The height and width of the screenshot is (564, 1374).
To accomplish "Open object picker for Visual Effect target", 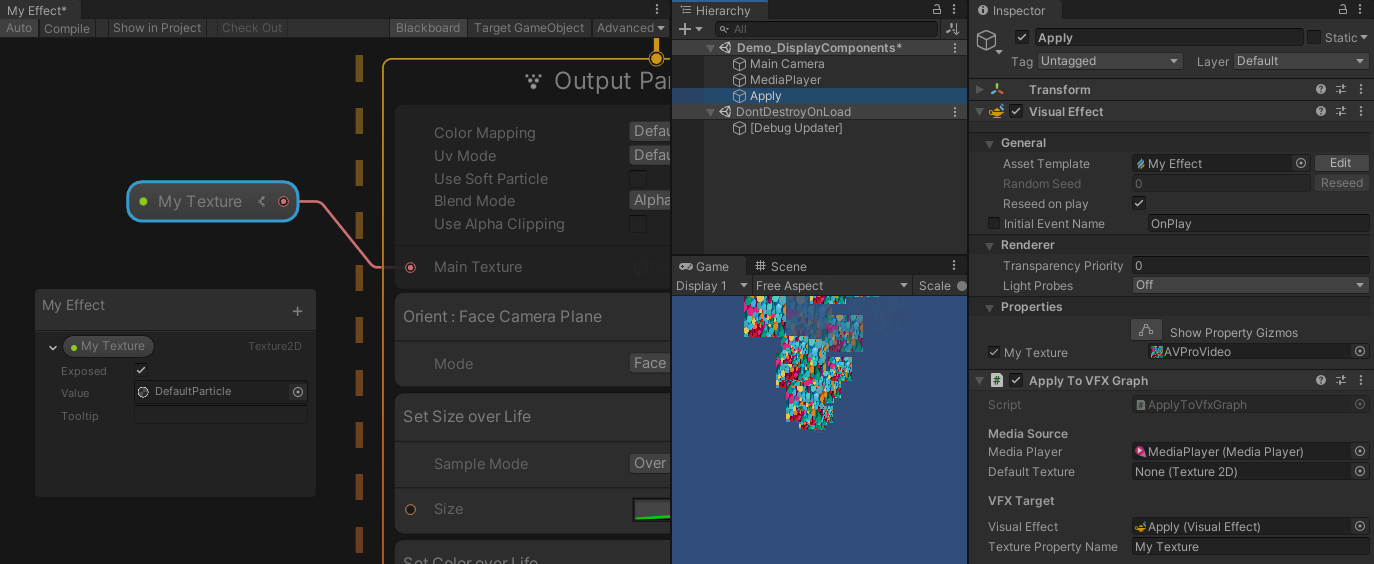I will tap(1360, 526).
